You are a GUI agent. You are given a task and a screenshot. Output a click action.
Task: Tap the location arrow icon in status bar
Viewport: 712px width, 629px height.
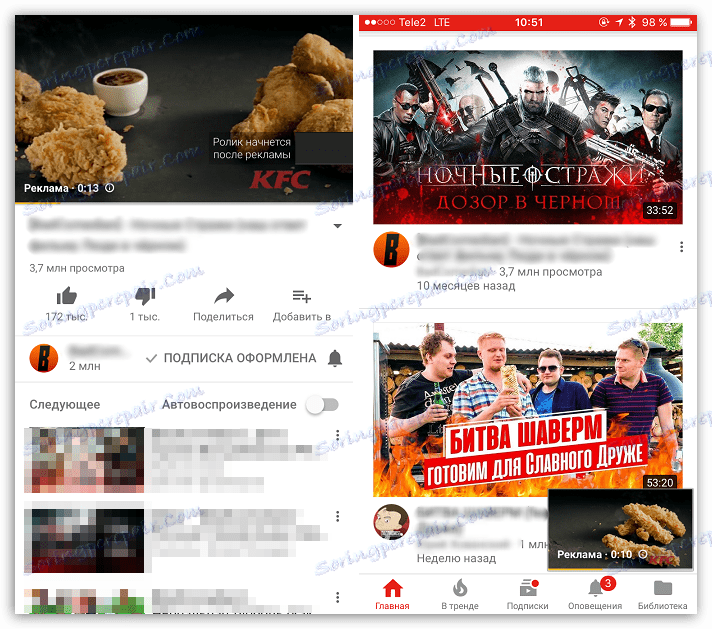tap(619, 22)
